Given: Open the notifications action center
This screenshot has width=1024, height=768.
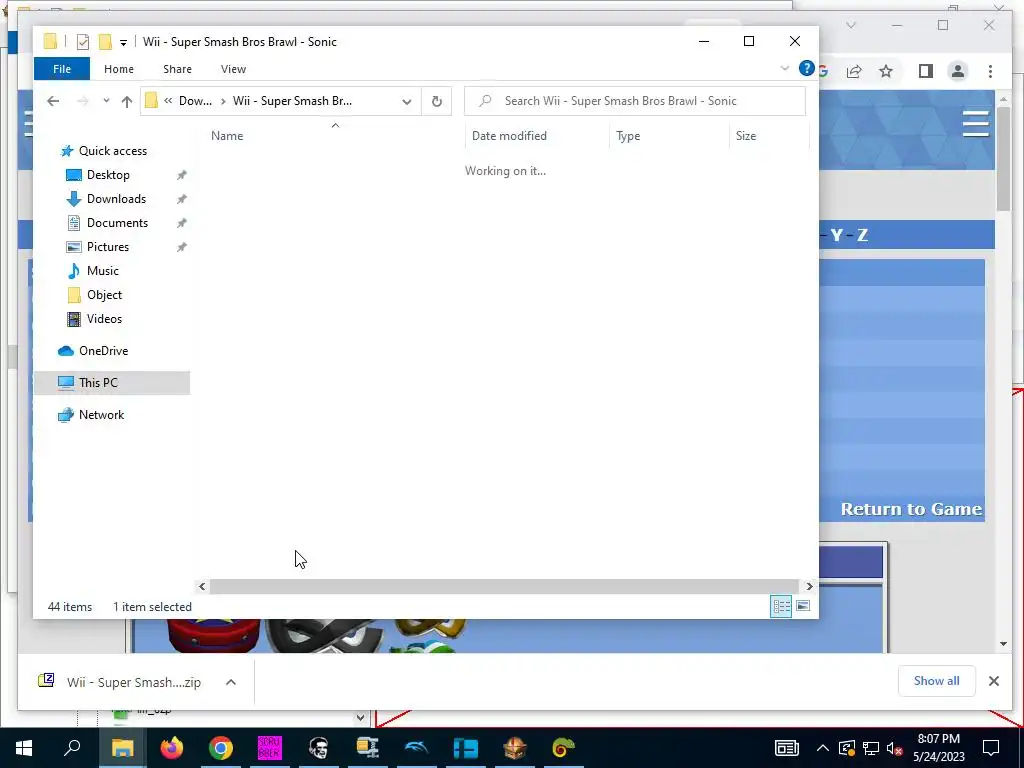Looking at the screenshot, I should click(x=991, y=748).
